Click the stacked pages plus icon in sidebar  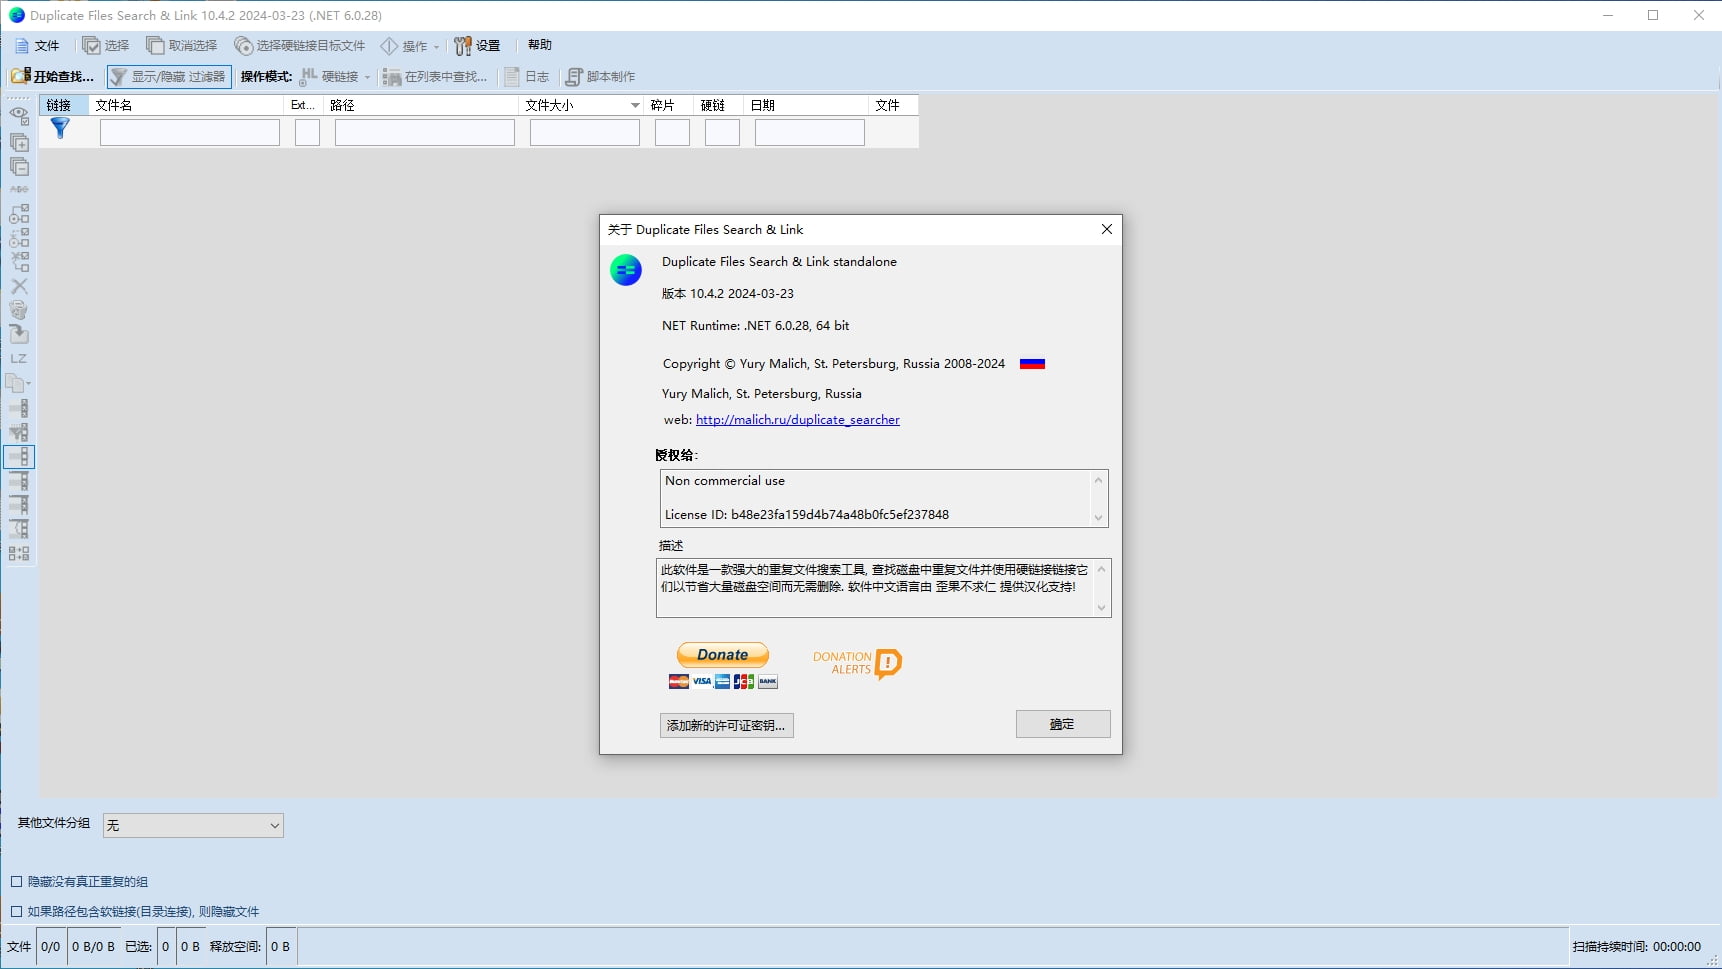pyautogui.click(x=19, y=142)
